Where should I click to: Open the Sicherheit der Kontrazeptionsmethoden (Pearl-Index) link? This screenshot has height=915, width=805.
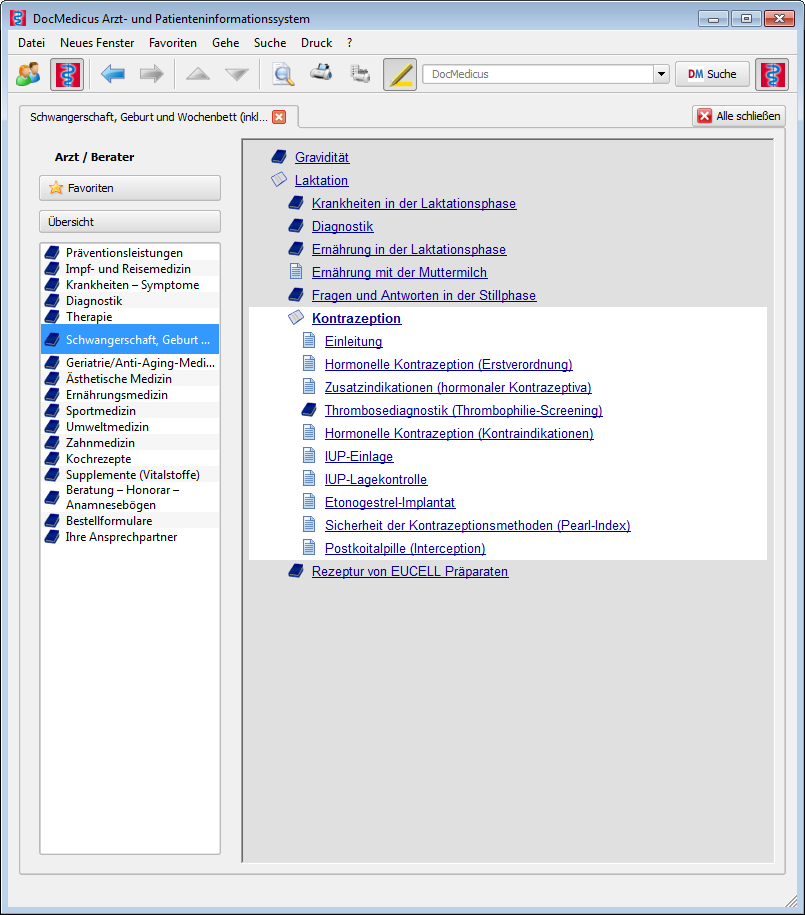(x=478, y=525)
